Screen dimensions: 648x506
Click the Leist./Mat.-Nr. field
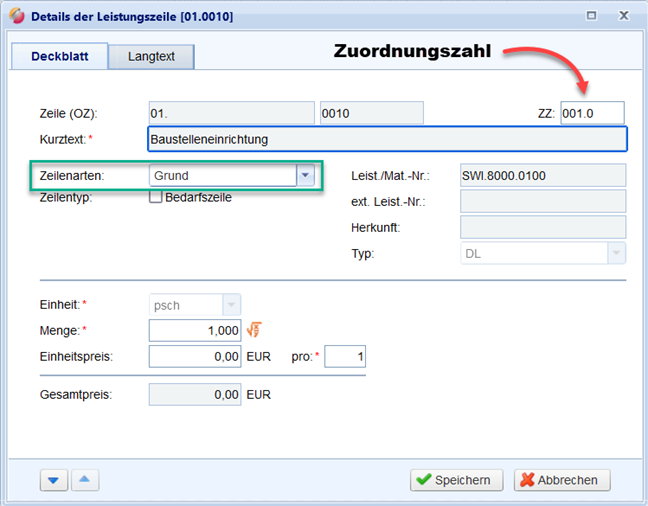(x=542, y=176)
